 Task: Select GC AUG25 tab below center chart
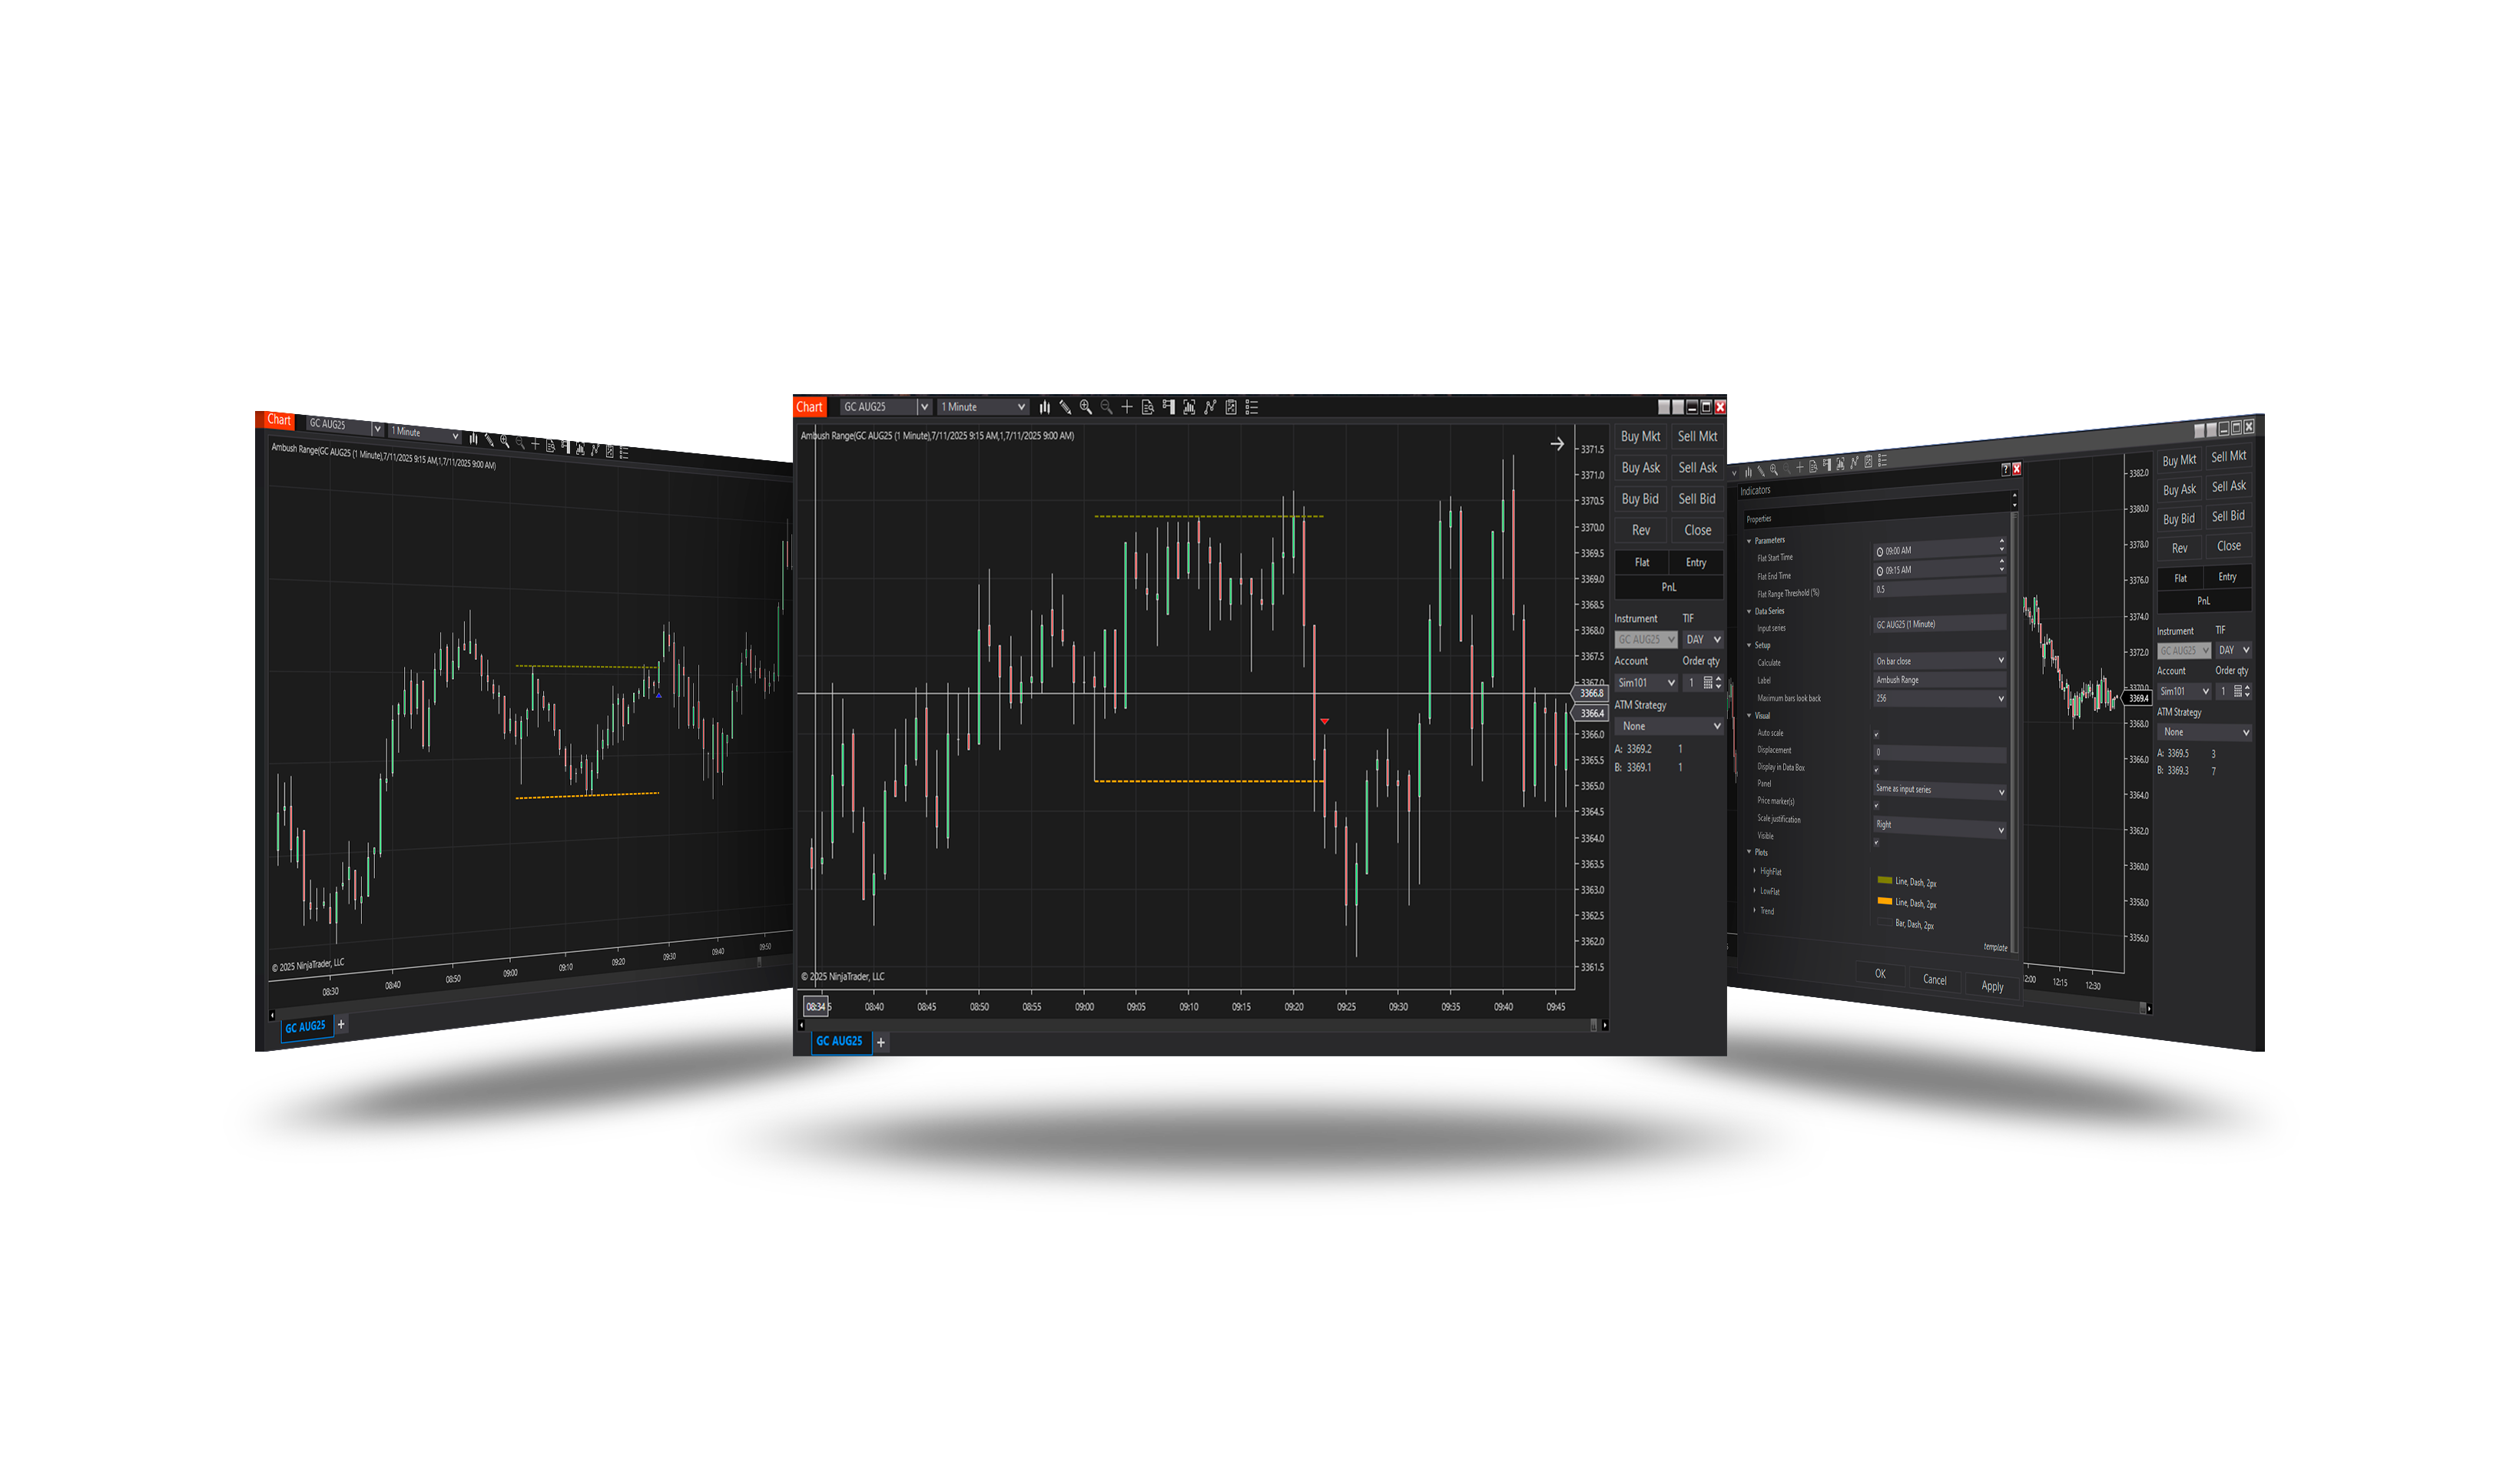coord(839,1041)
